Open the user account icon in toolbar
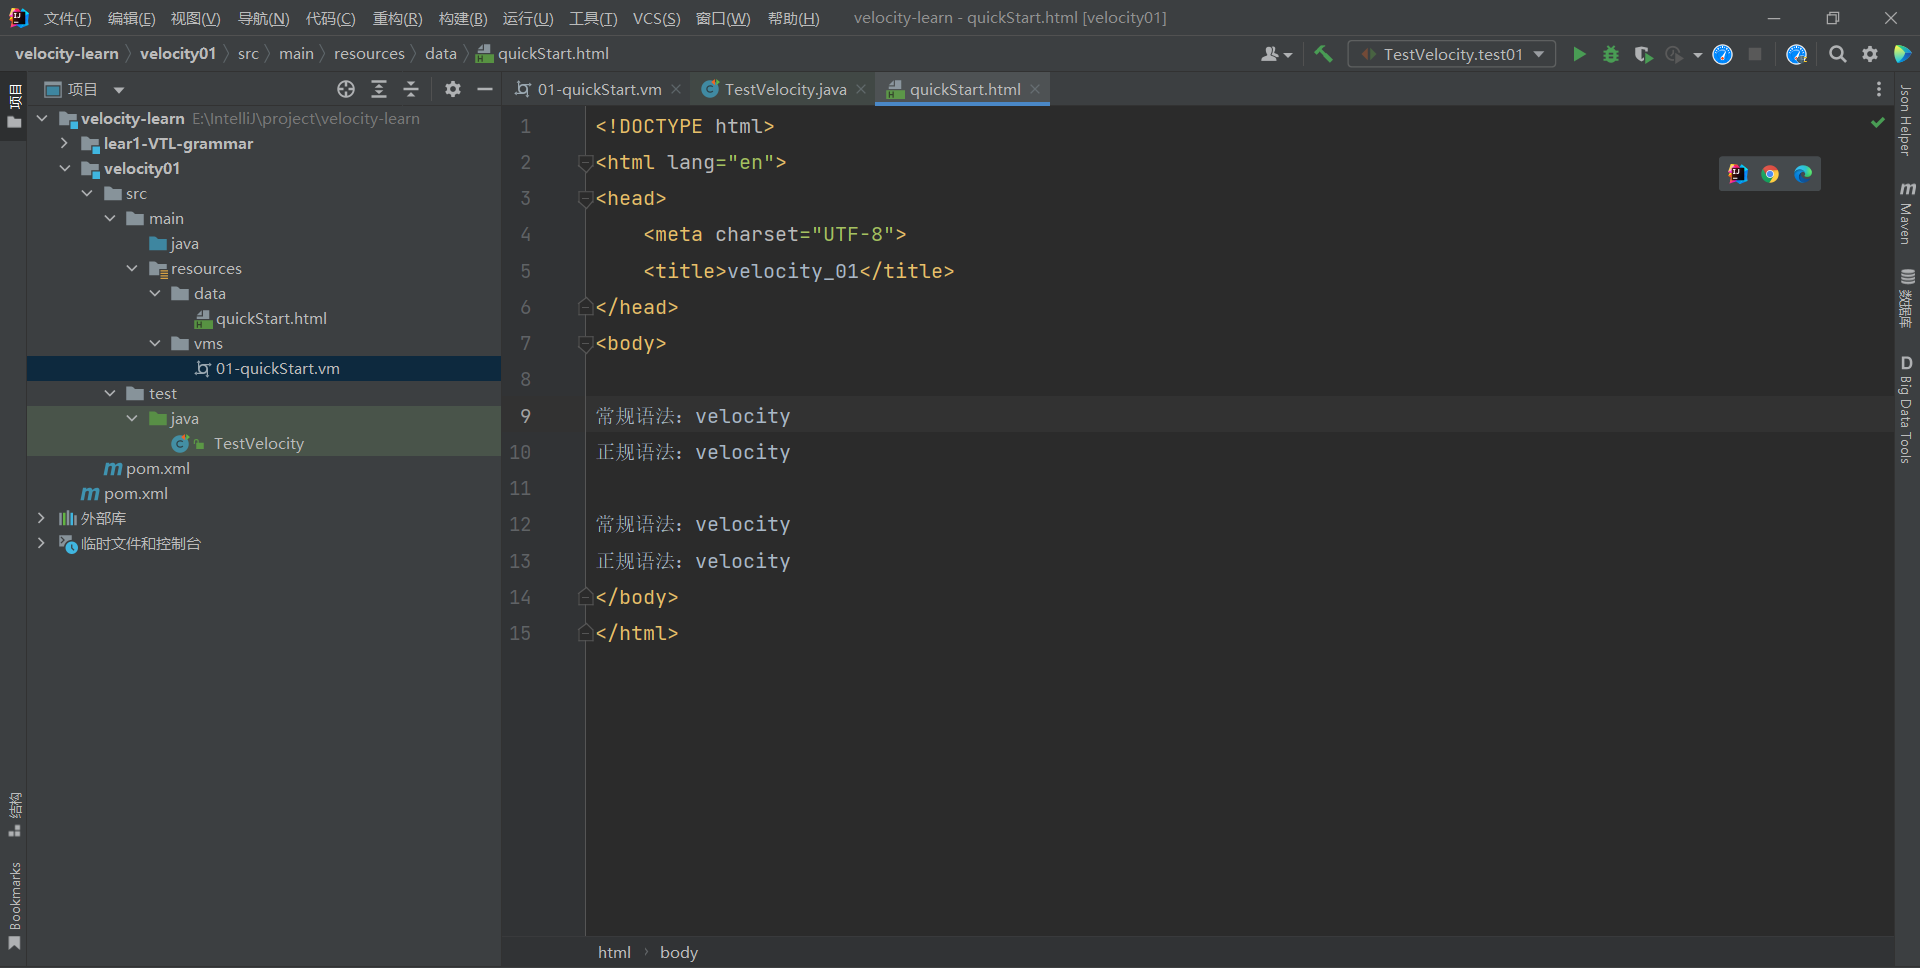The height and width of the screenshot is (968, 1920). pyautogui.click(x=1276, y=54)
